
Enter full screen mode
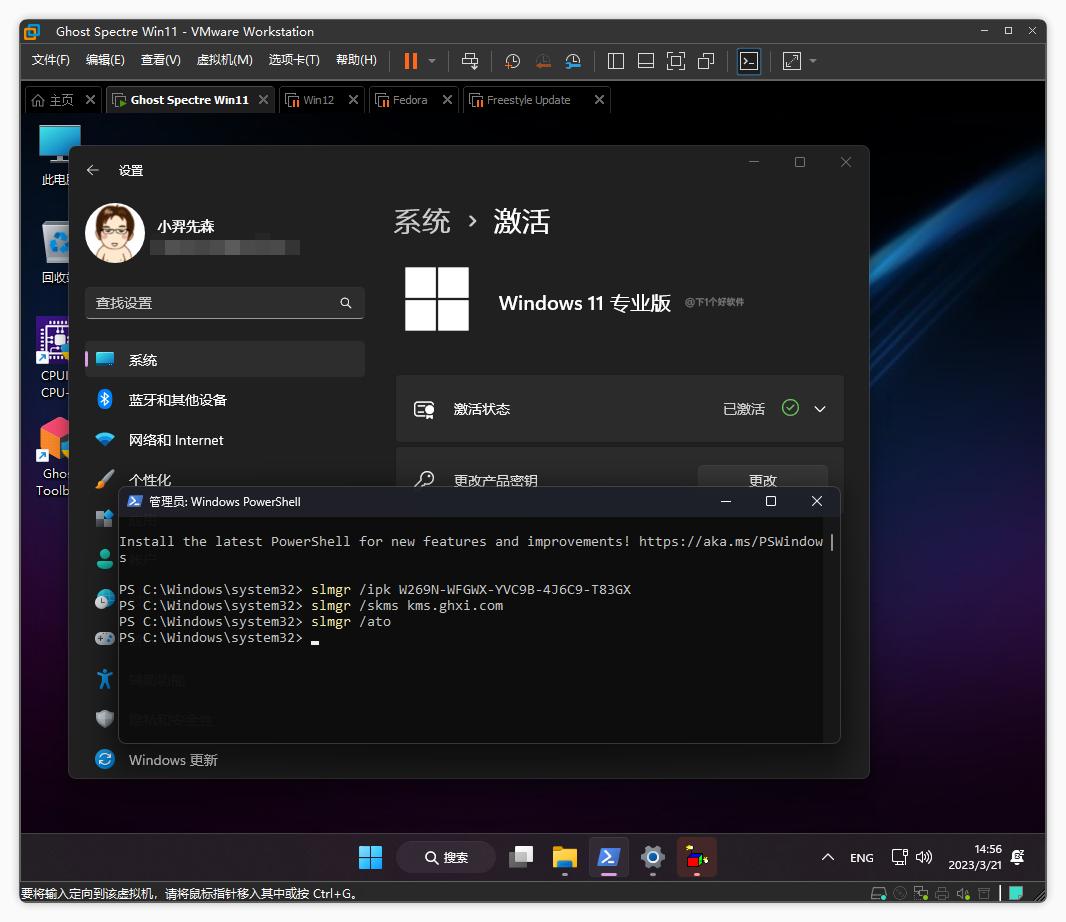tap(675, 61)
